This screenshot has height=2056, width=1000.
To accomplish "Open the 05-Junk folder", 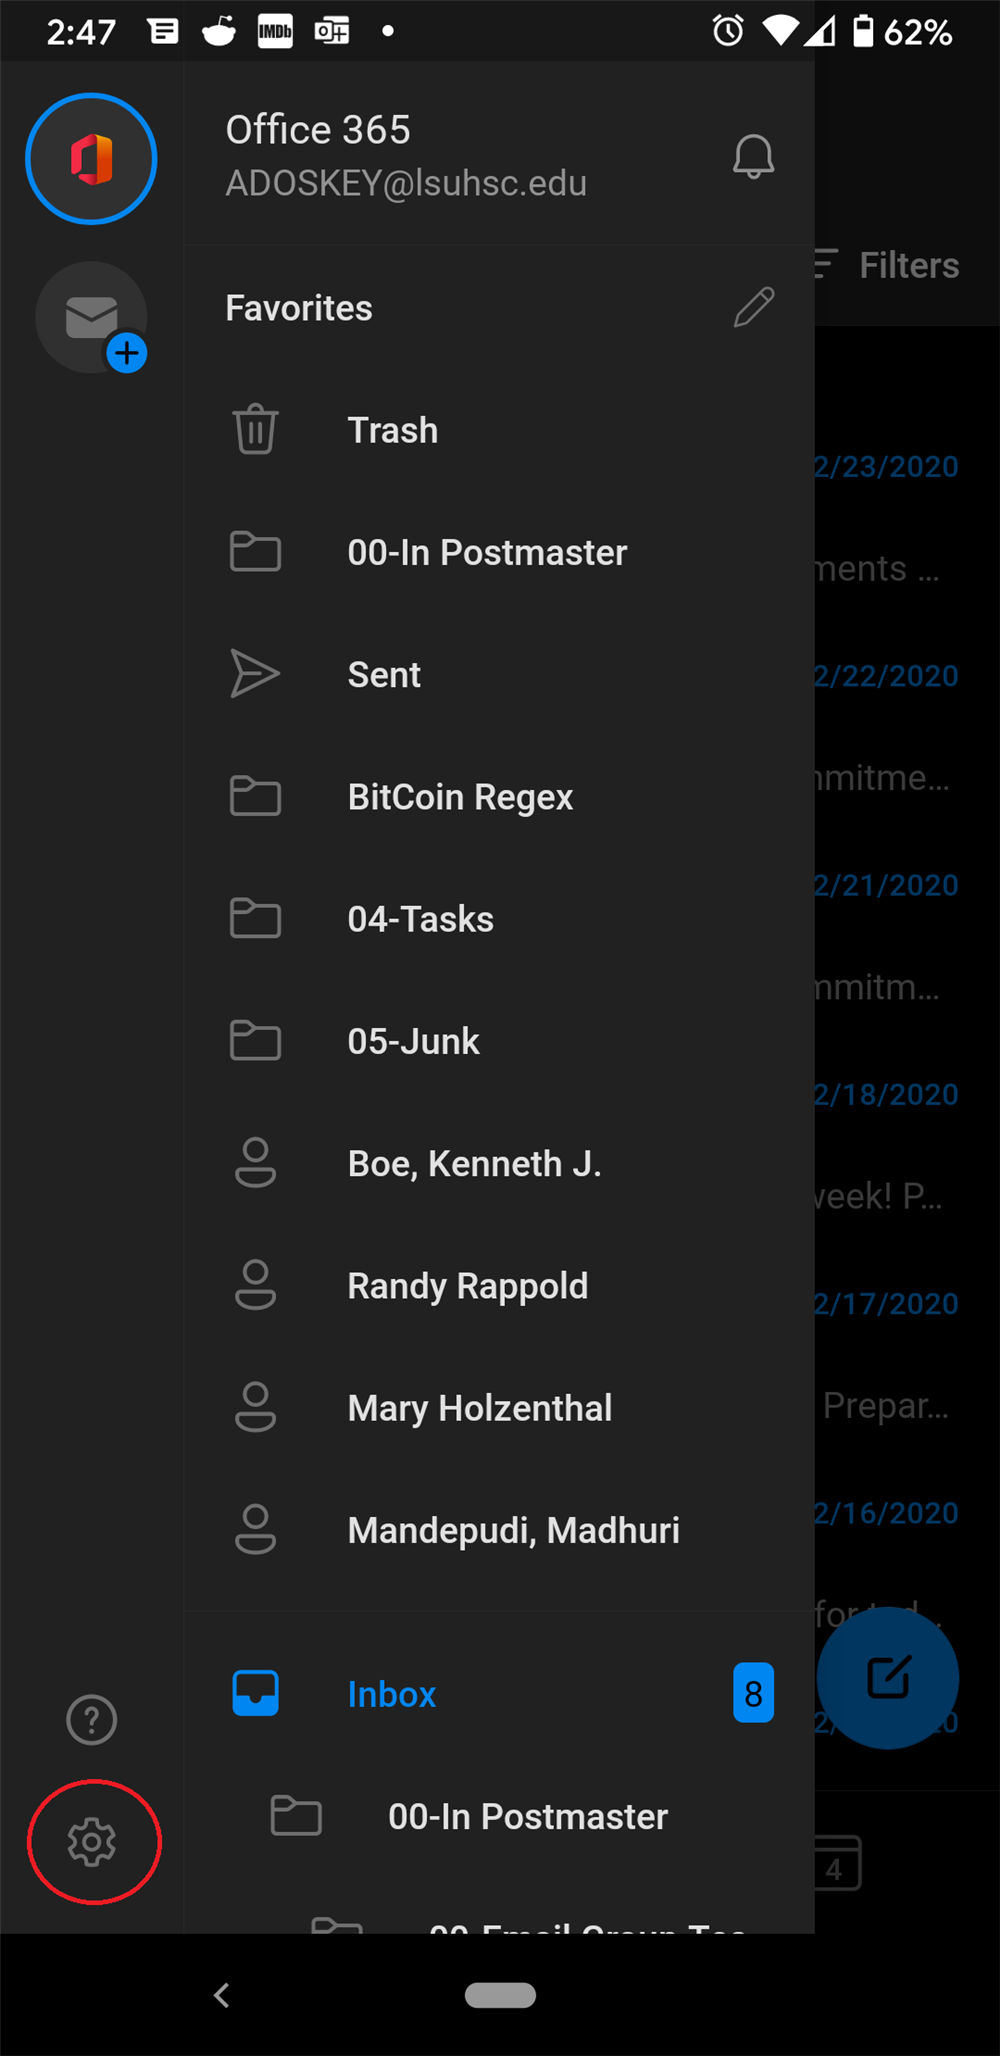I will click(413, 1041).
